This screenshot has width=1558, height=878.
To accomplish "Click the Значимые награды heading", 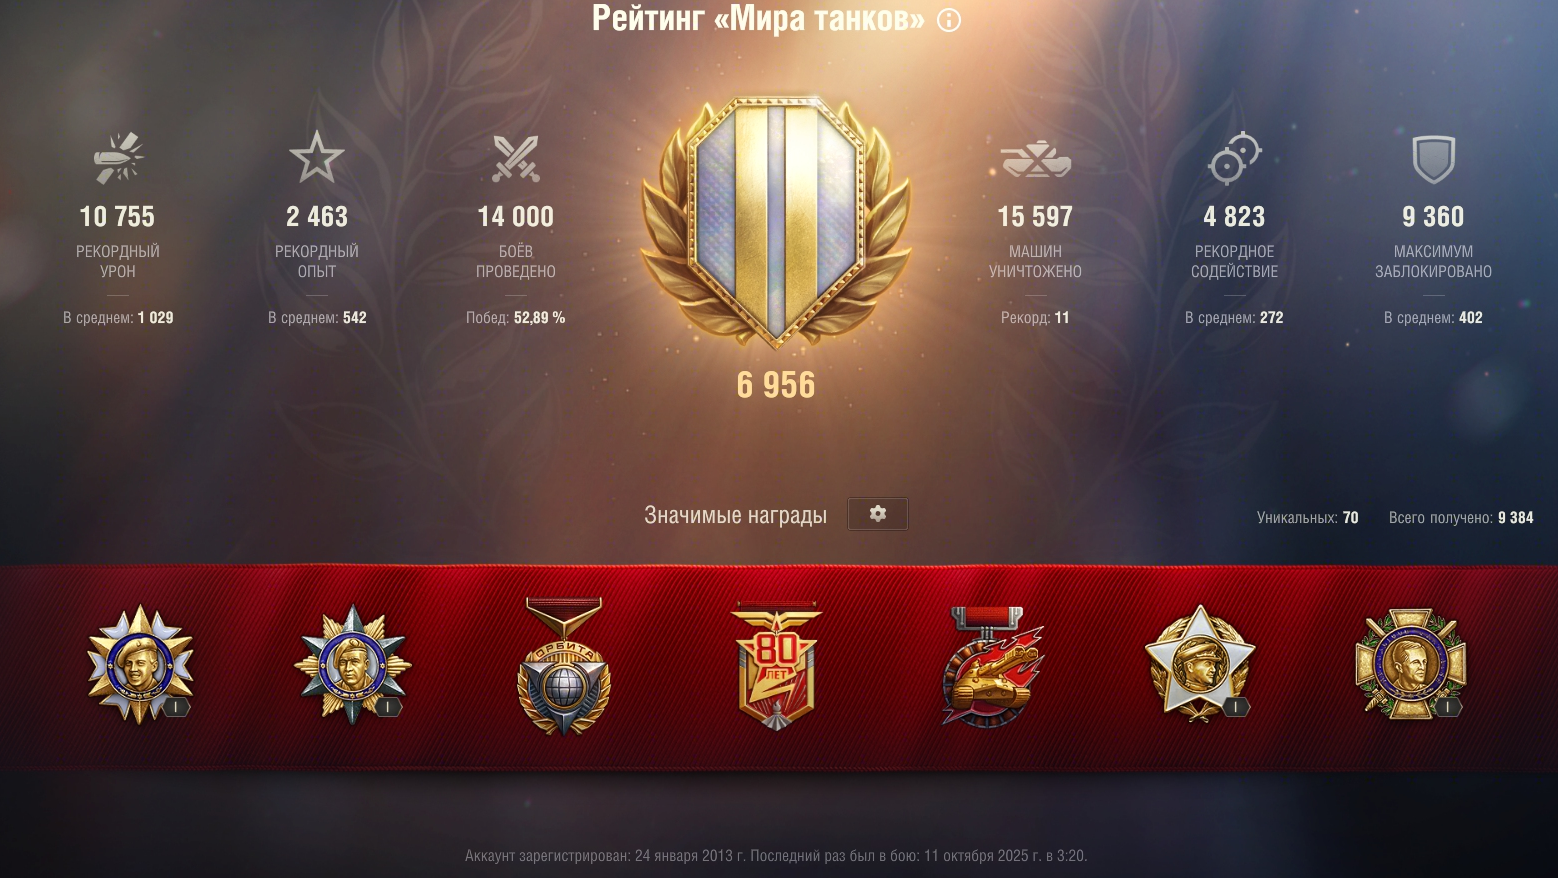I will click(735, 515).
